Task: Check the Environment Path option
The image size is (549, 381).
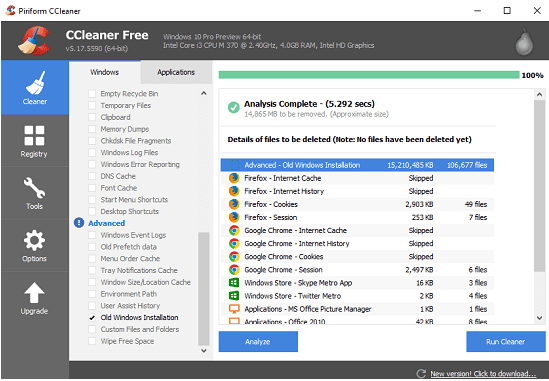Action: (x=92, y=294)
